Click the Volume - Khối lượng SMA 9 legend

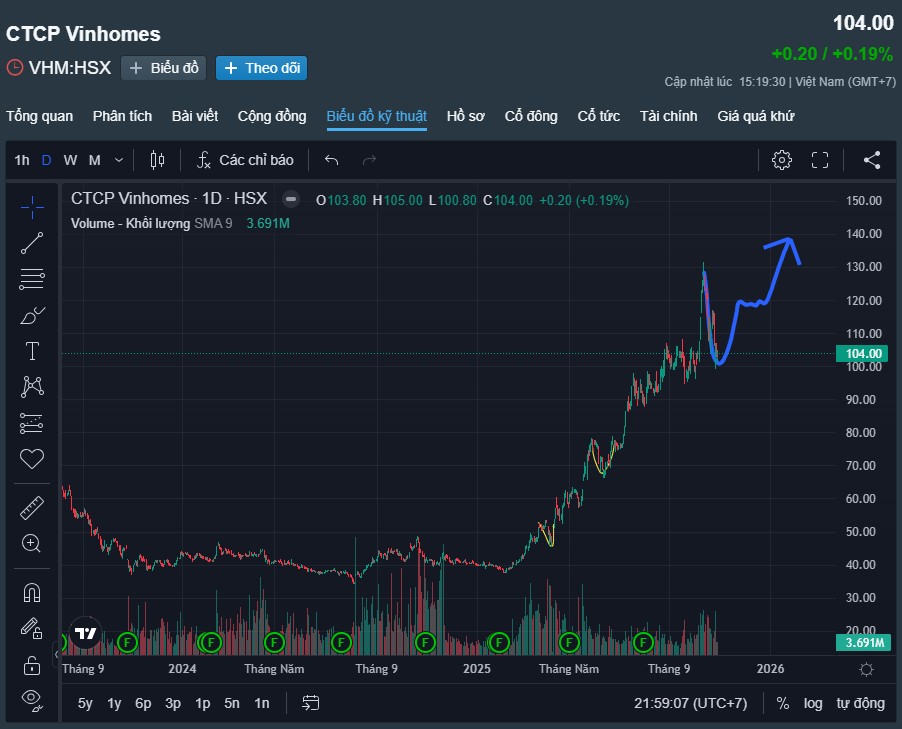pyautogui.click(x=151, y=223)
